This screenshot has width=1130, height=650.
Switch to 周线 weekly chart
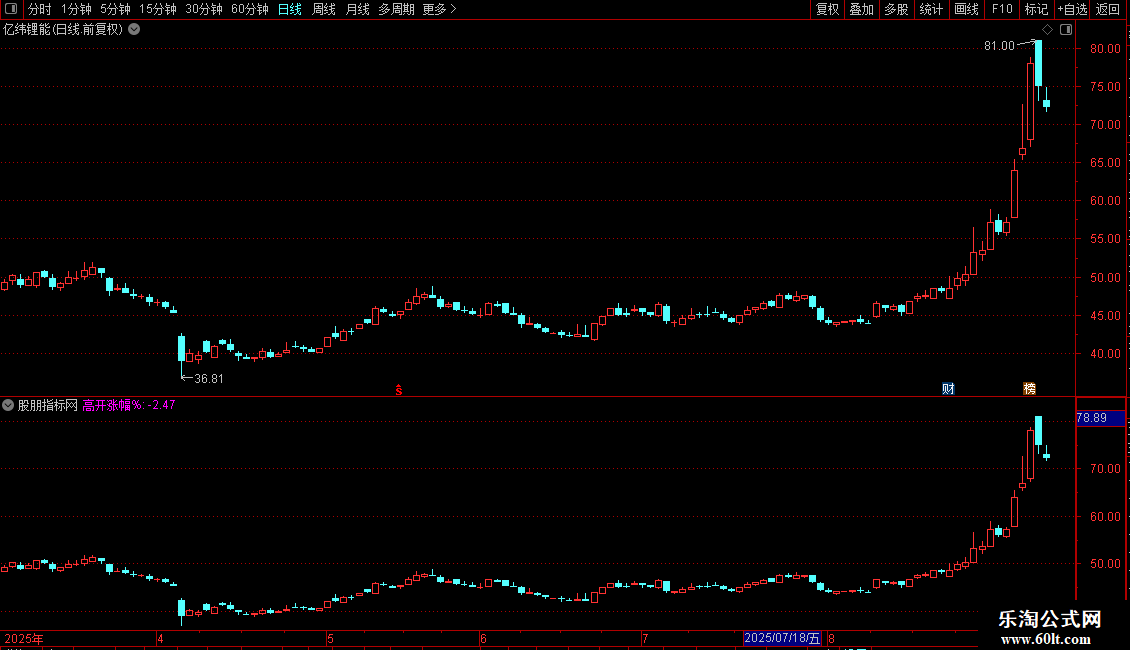pos(324,9)
